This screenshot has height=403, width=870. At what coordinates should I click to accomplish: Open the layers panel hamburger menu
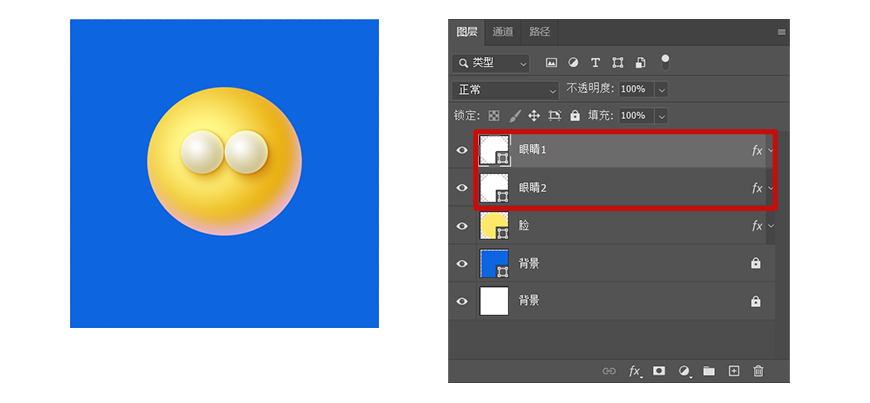tap(781, 32)
